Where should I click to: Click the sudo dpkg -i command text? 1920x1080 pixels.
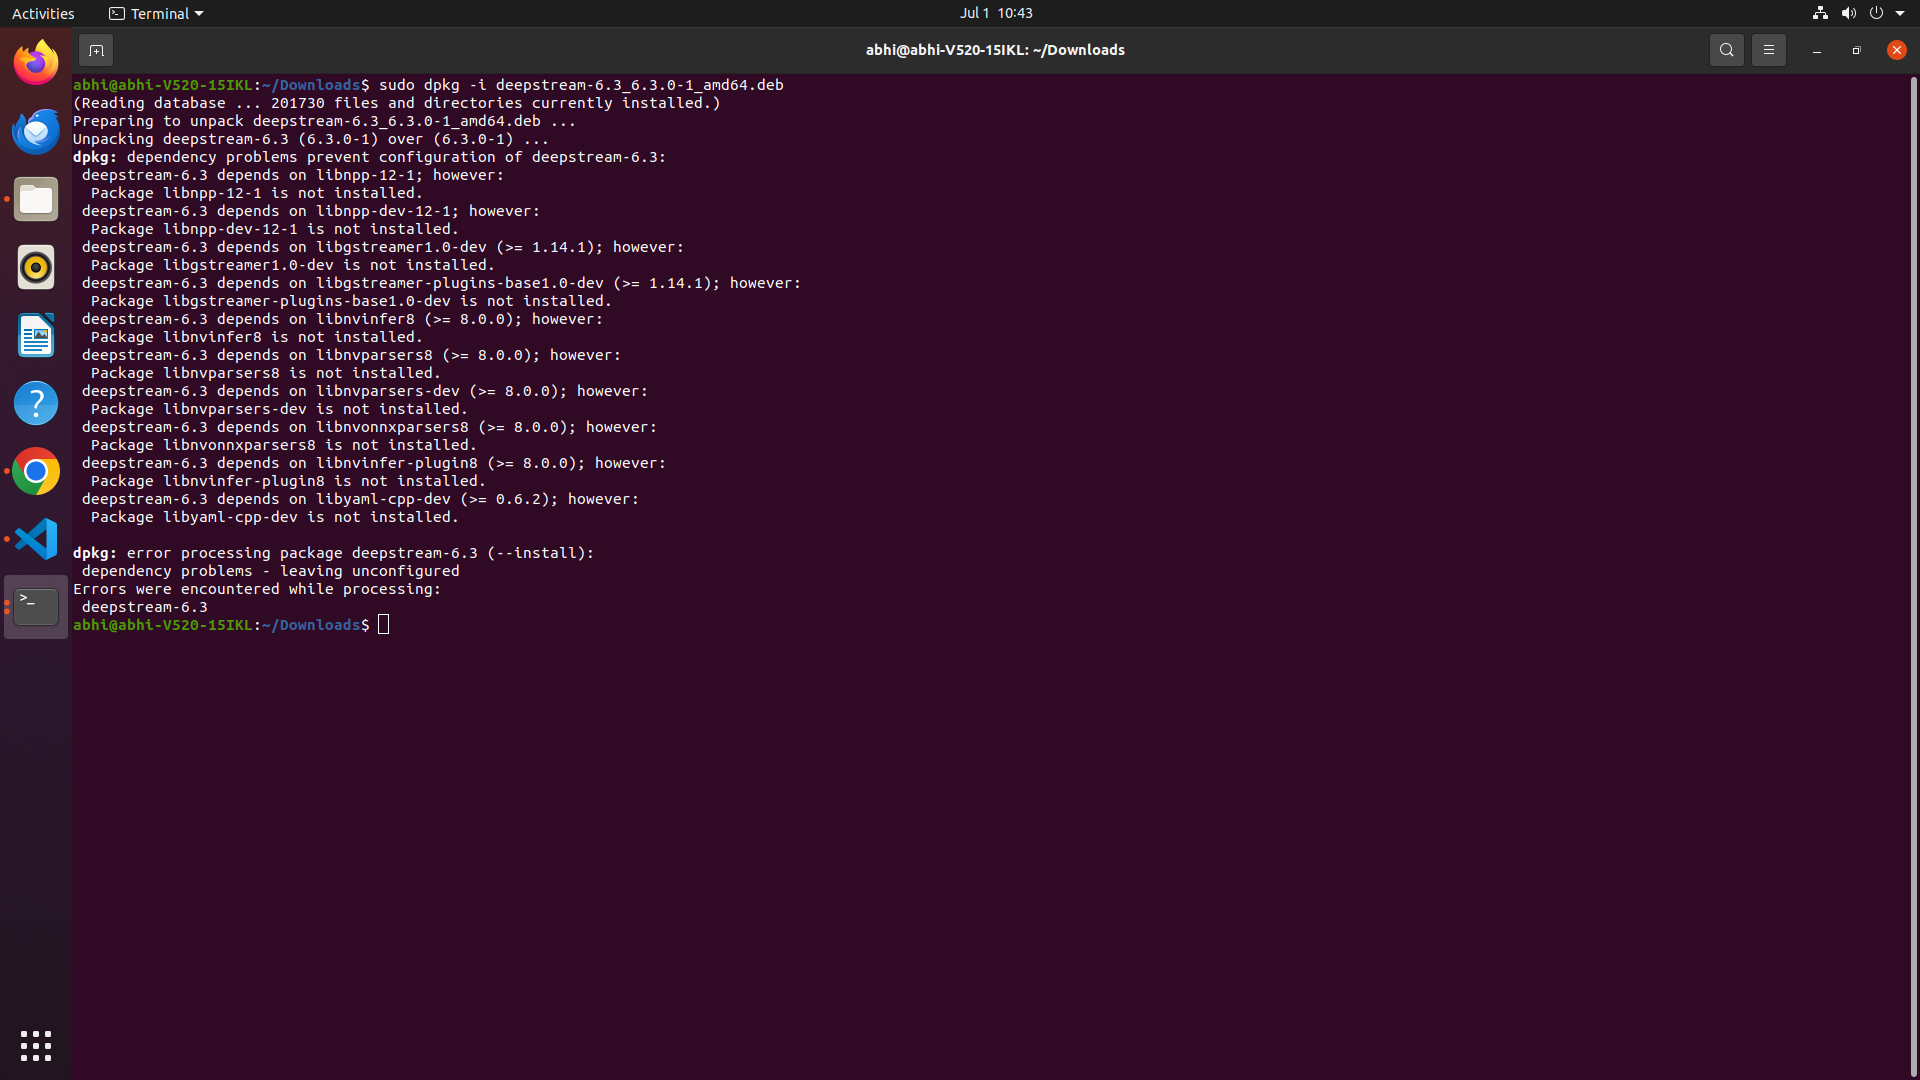[581, 85]
